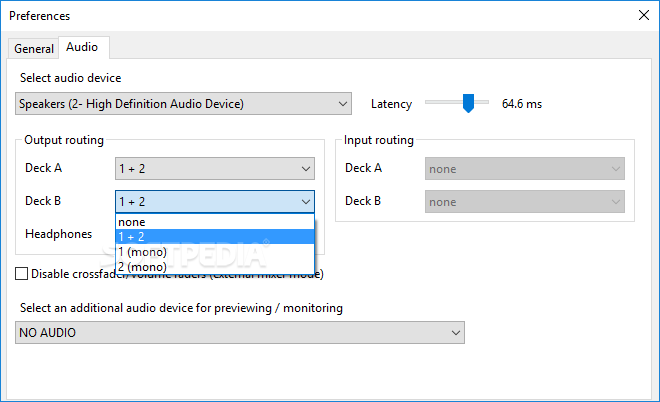Click the Preferences title bar text
This screenshot has width=660, height=402.
pos(42,16)
